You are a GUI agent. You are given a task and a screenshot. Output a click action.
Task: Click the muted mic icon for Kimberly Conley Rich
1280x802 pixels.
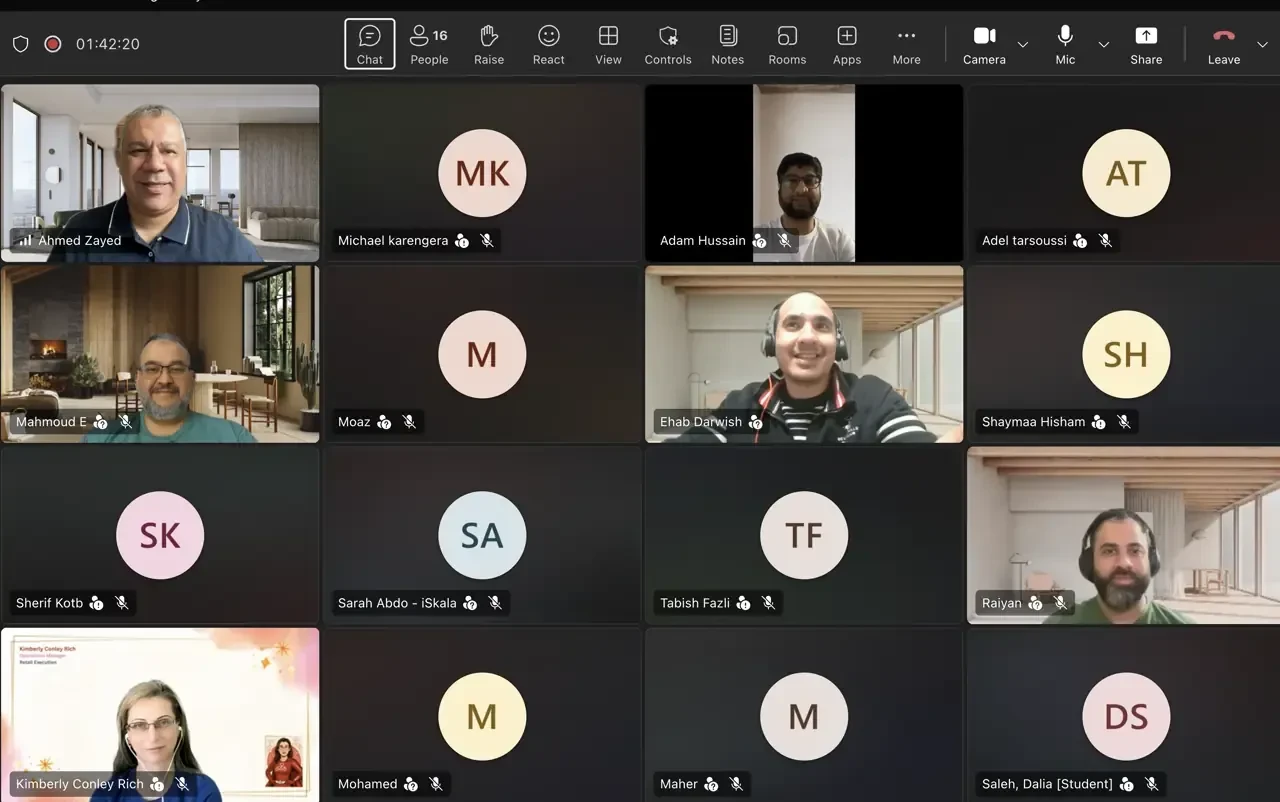(x=182, y=784)
